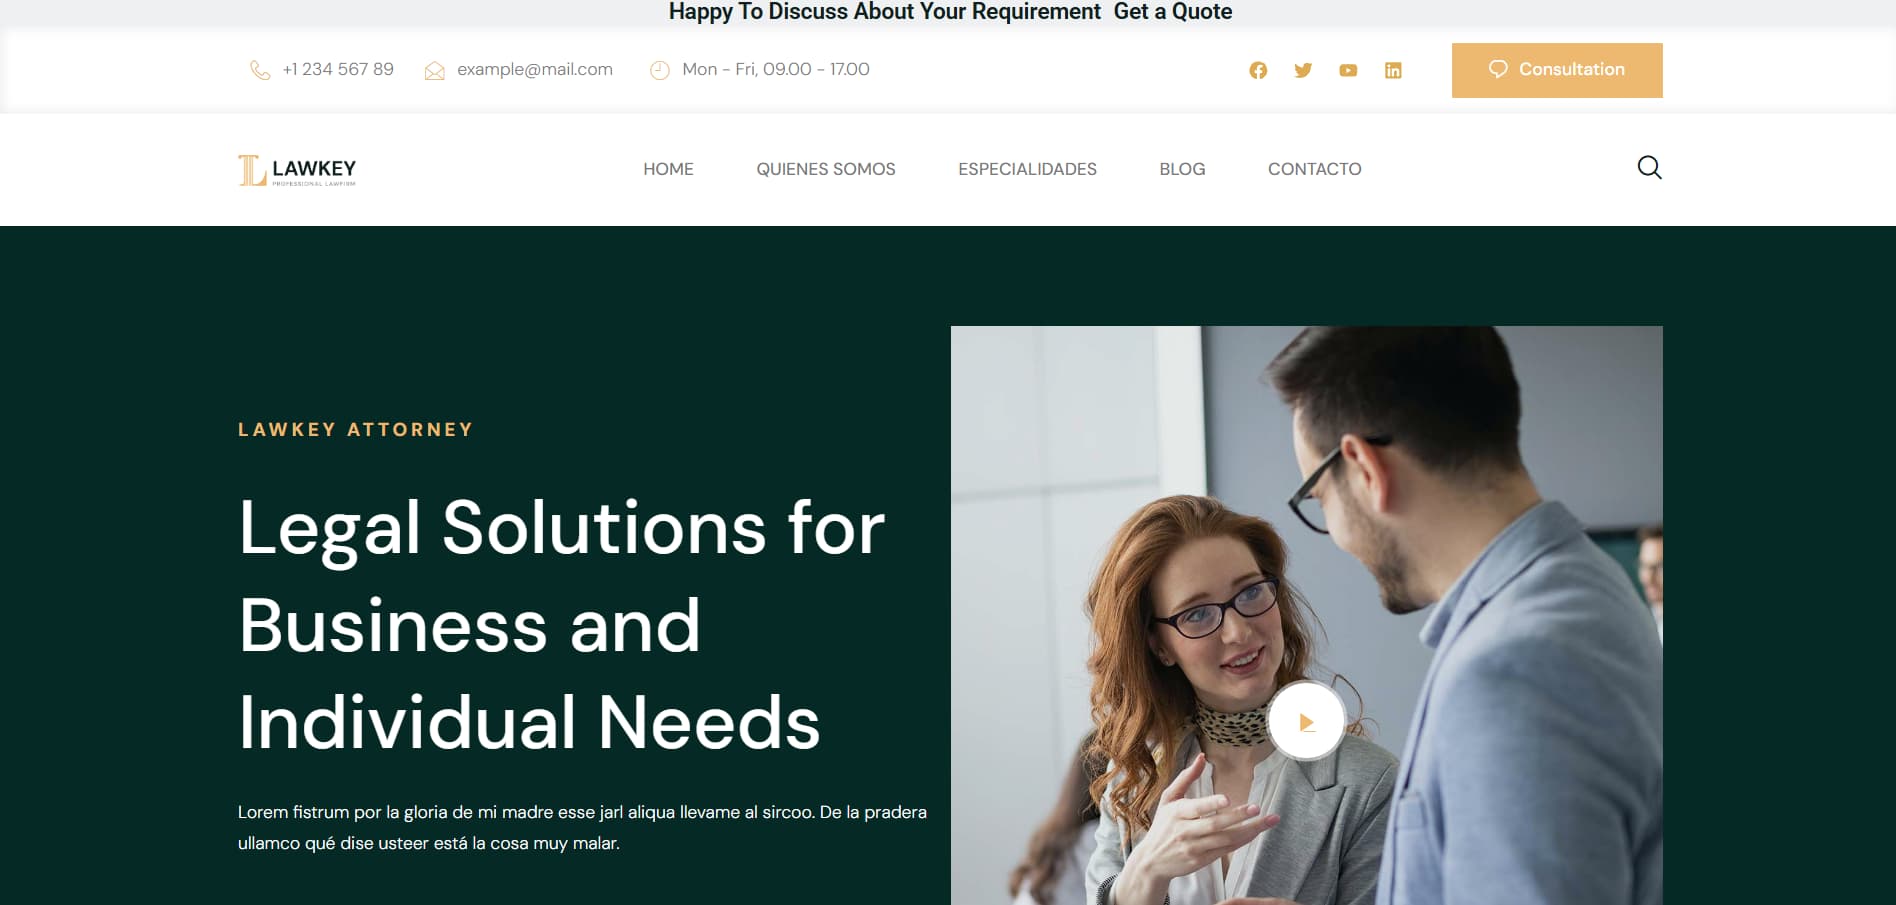The width and height of the screenshot is (1896, 905).
Task: Open the Twitter social icon
Action: pos(1303,70)
